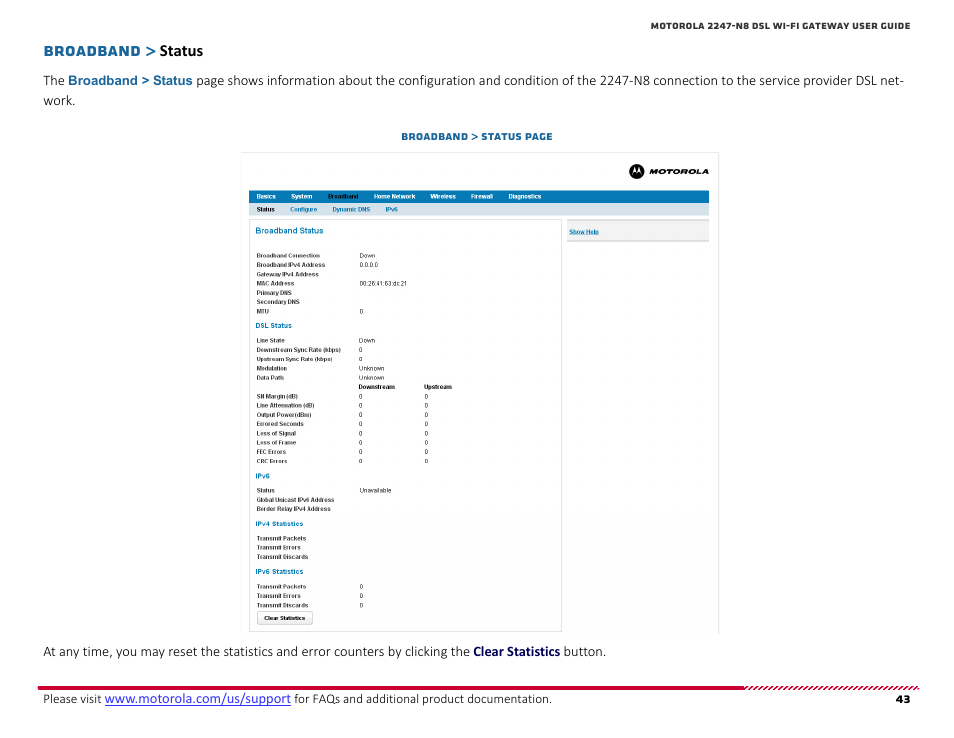Open the Home Network tab
The height and width of the screenshot is (738, 954).
pyautogui.click(x=394, y=197)
